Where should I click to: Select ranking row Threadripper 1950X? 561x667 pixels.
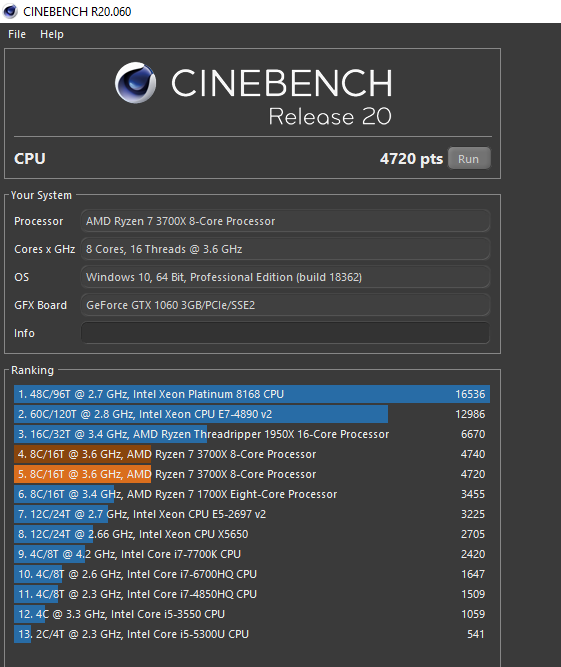coord(252,434)
